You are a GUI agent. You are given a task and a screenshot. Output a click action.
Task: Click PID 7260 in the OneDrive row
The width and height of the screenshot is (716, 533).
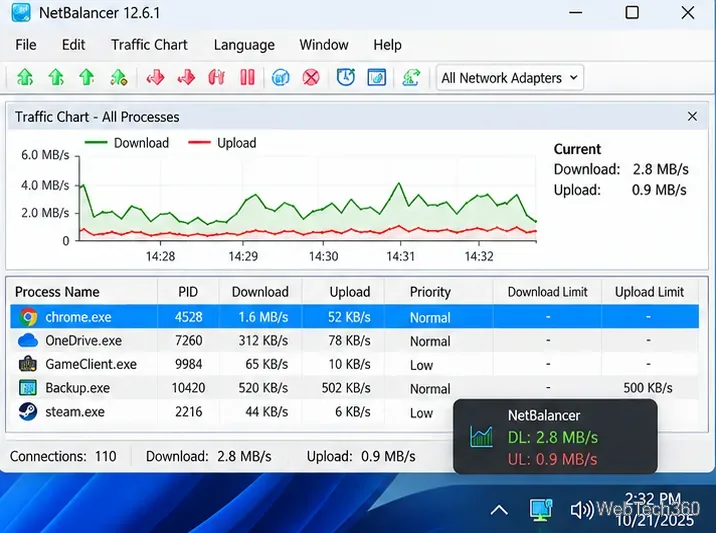pyautogui.click(x=189, y=340)
